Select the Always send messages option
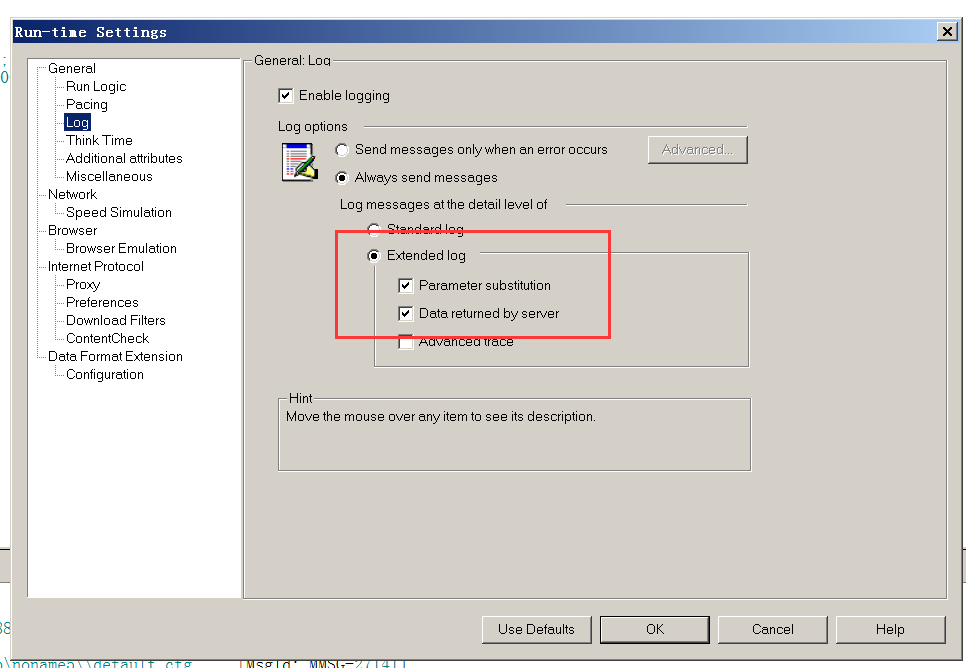The height and width of the screenshot is (668, 966). [342, 178]
